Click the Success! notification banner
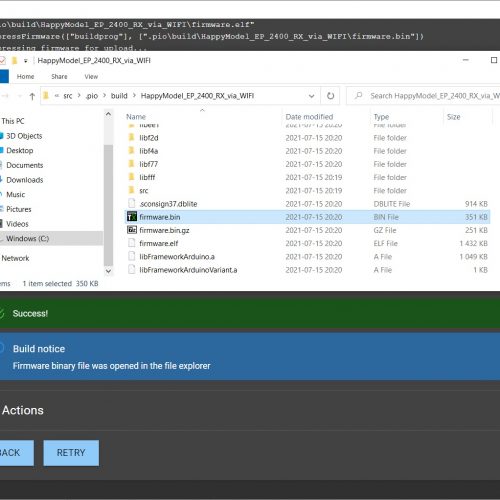 click(250, 313)
